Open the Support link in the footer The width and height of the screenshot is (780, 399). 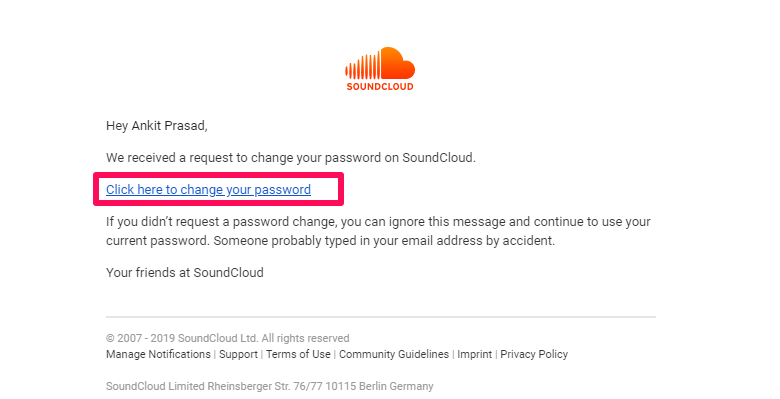pyautogui.click(x=238, y=354)
